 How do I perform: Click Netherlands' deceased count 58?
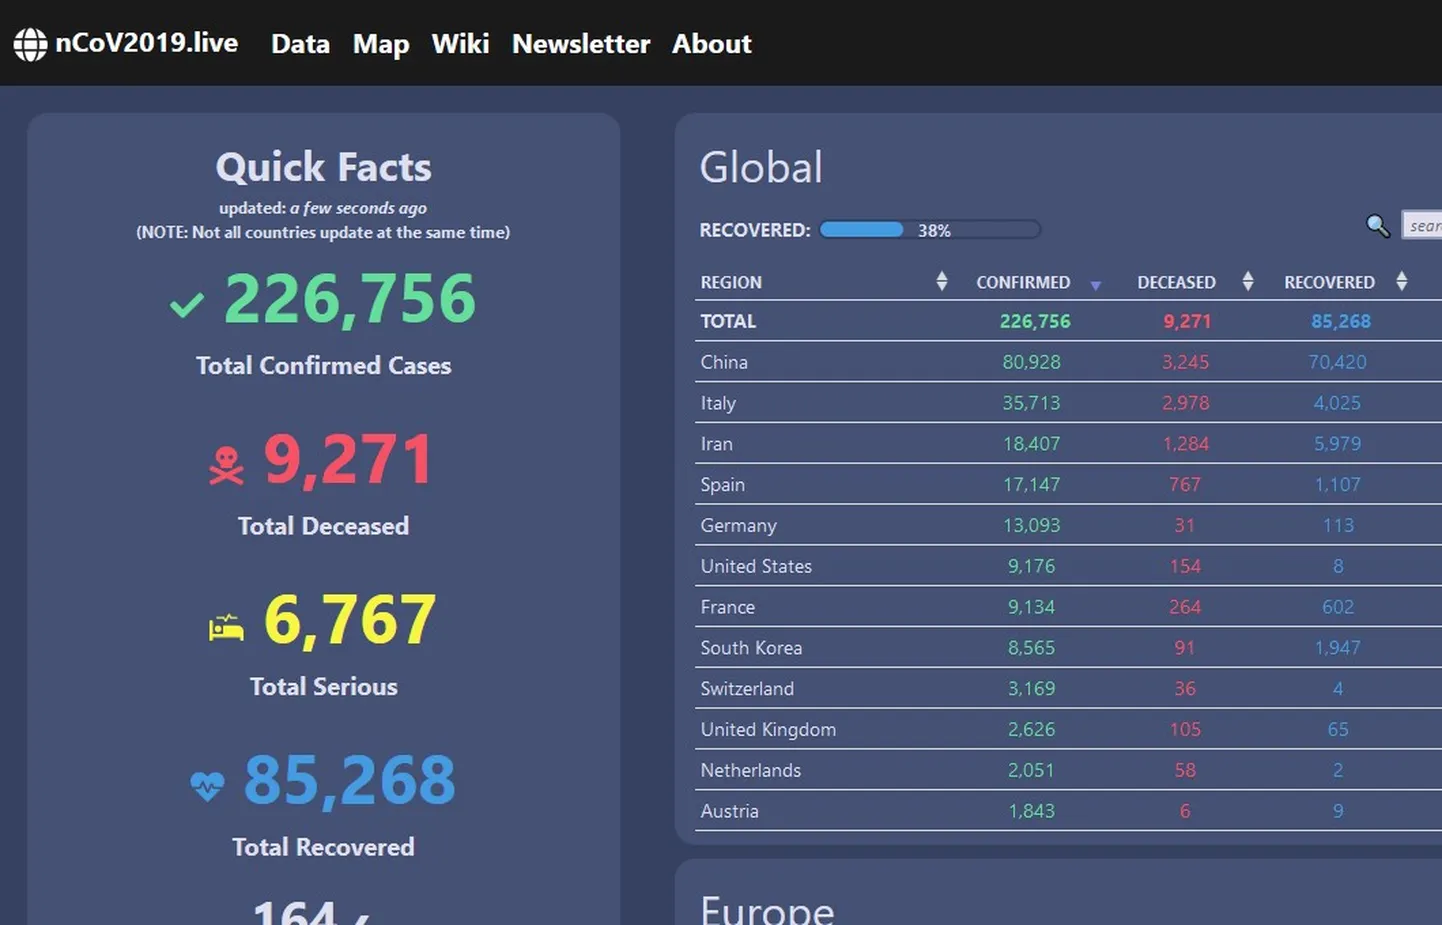coord(1185,770)
